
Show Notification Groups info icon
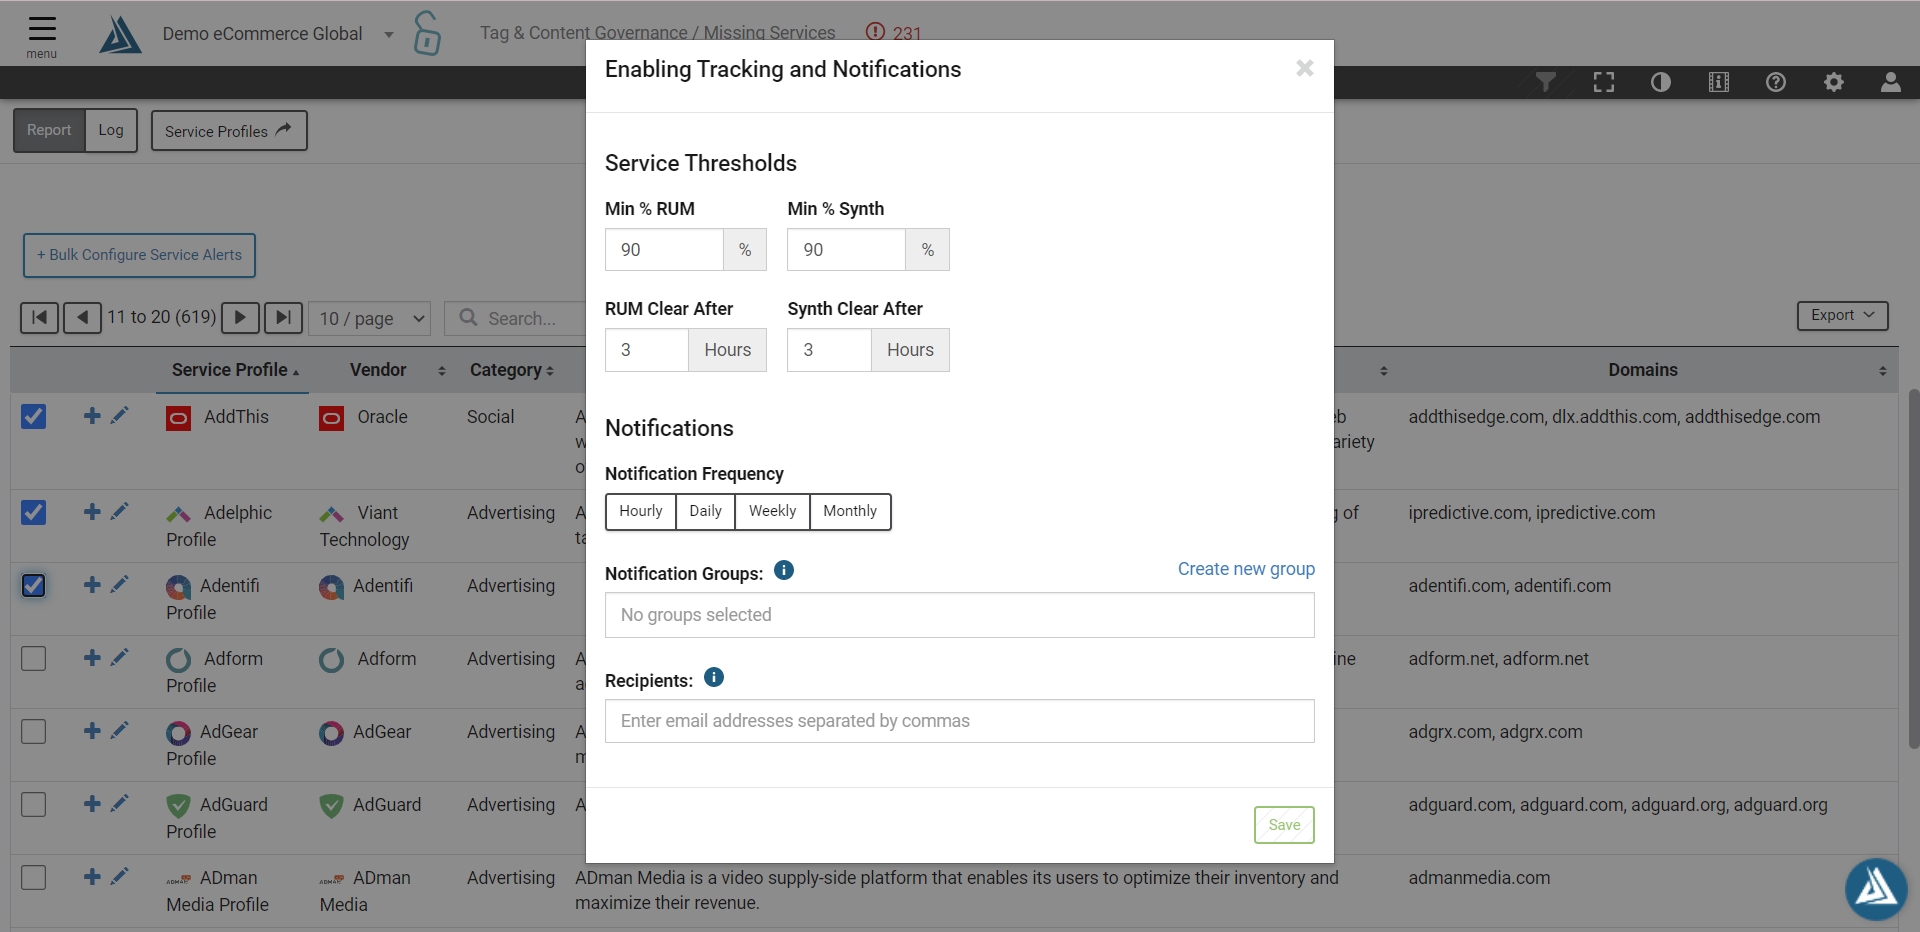tap(784, 570)
